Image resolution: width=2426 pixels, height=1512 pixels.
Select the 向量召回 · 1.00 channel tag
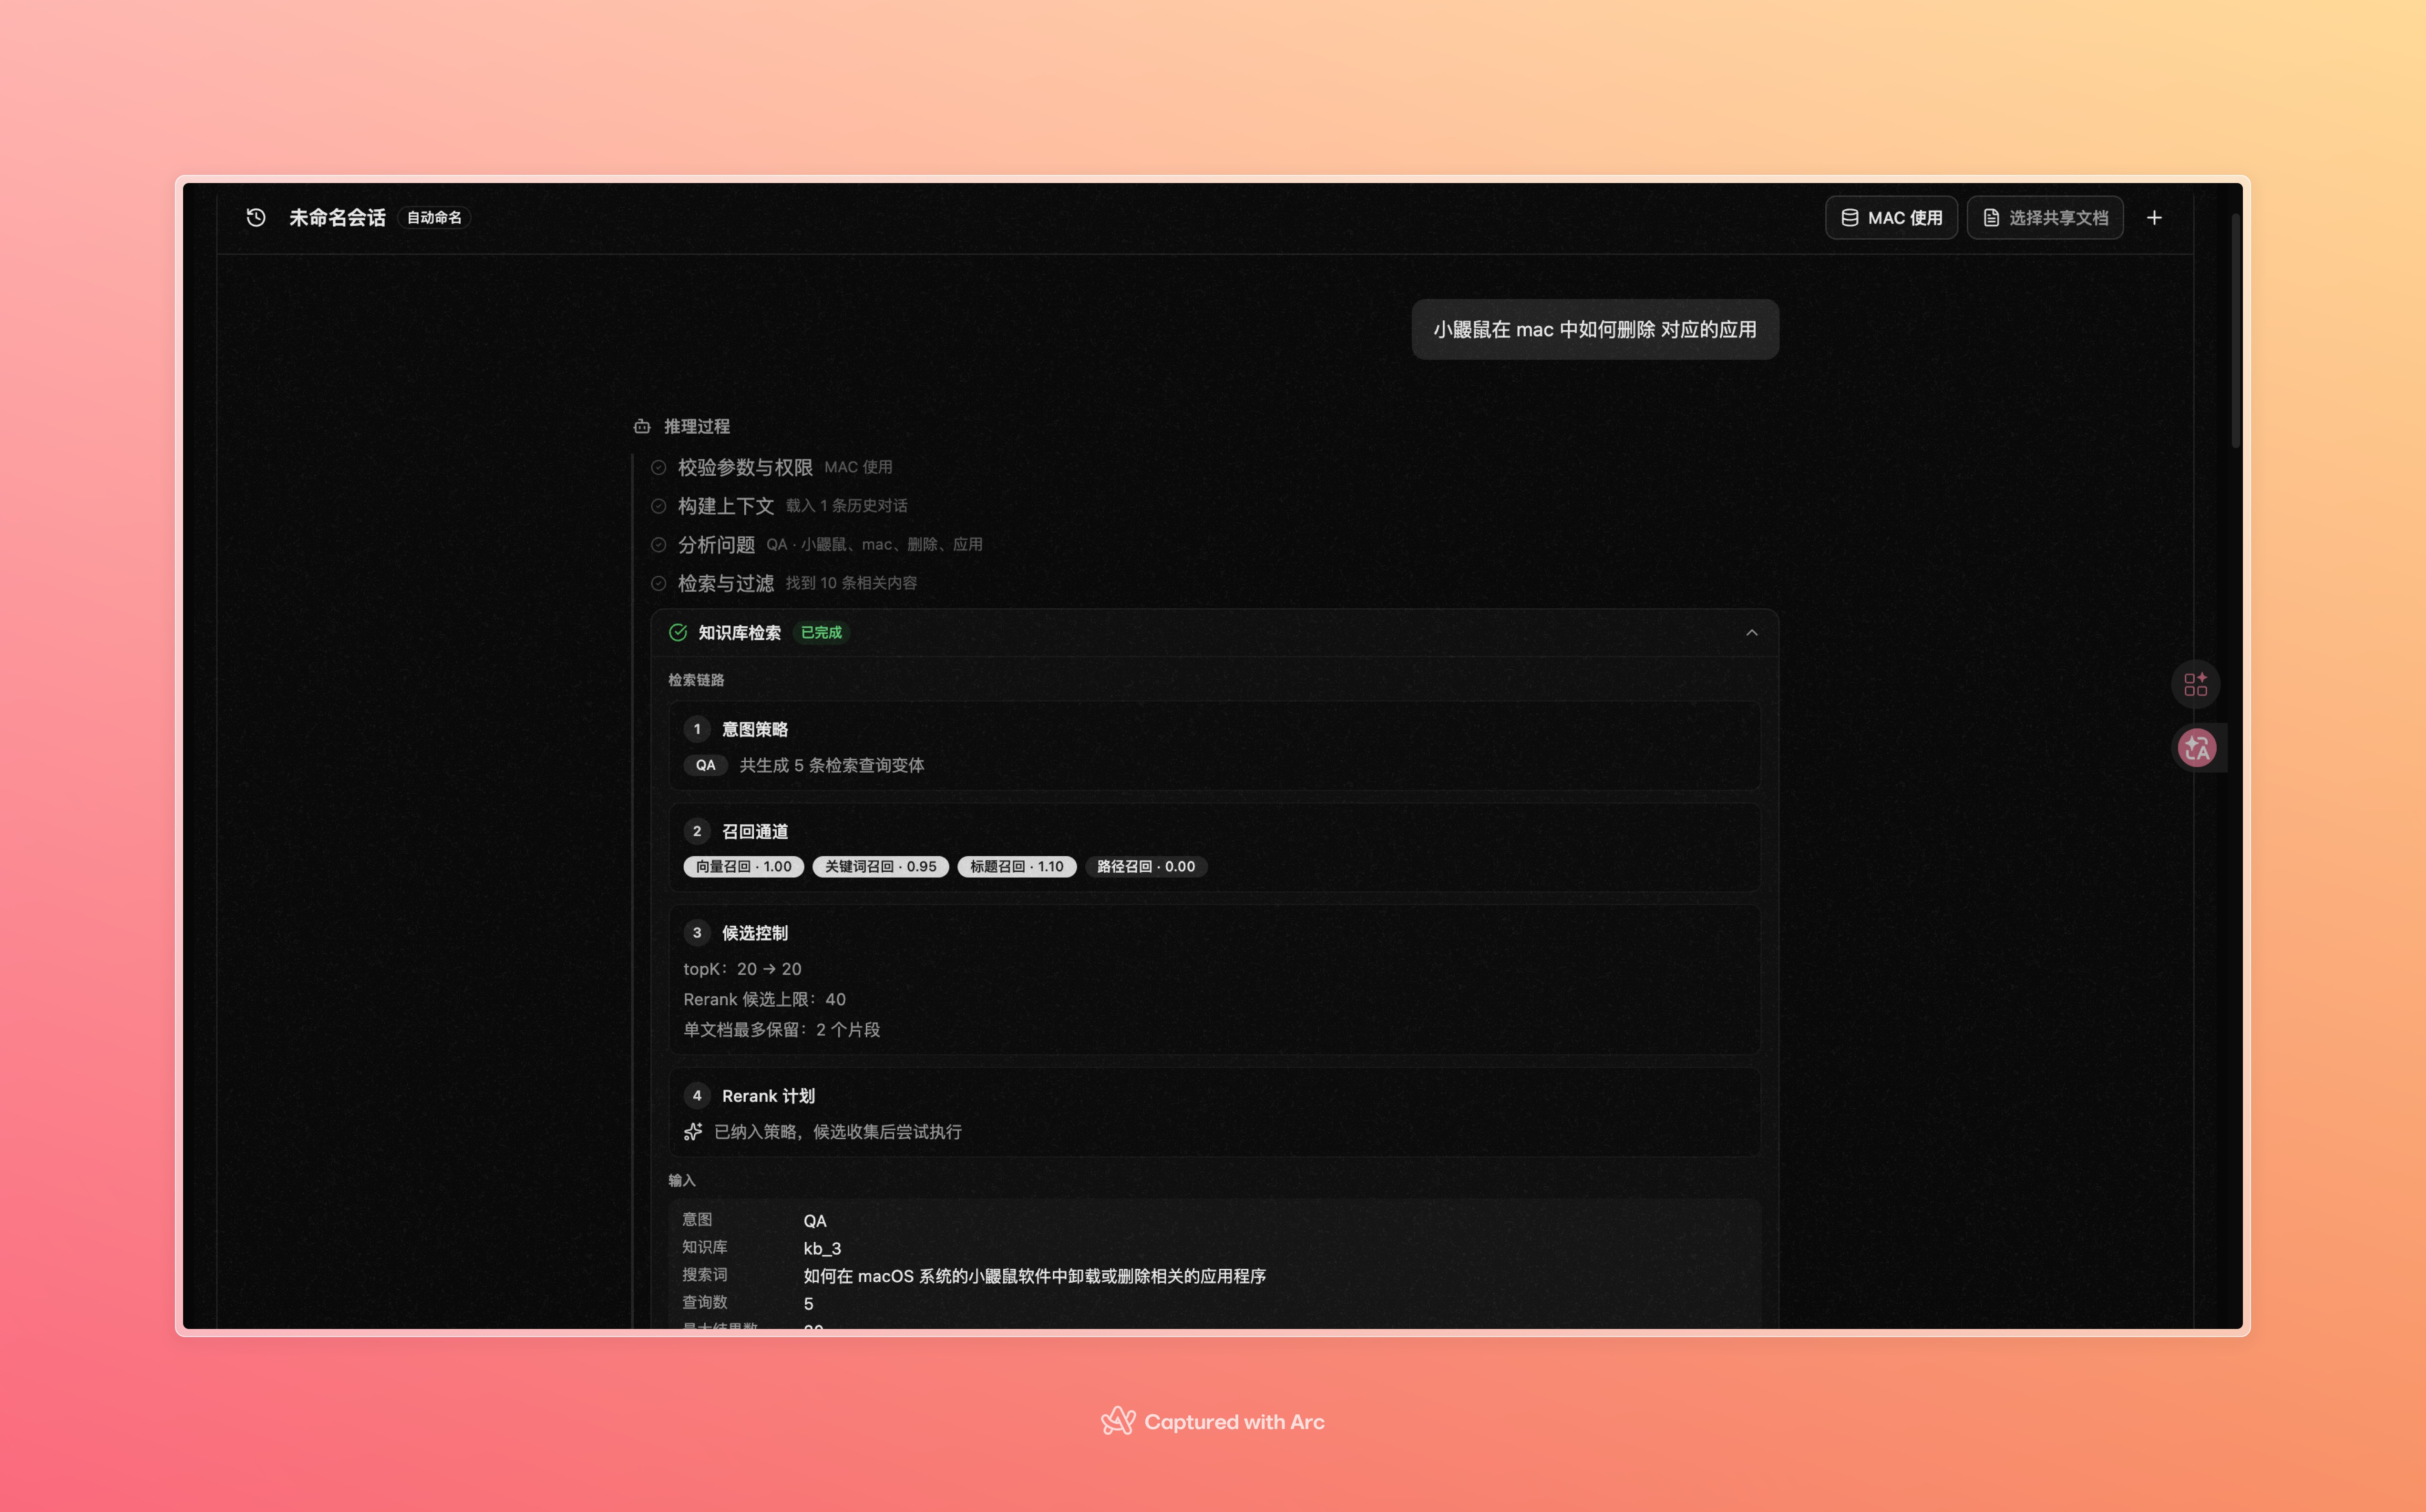pos(743,866)
